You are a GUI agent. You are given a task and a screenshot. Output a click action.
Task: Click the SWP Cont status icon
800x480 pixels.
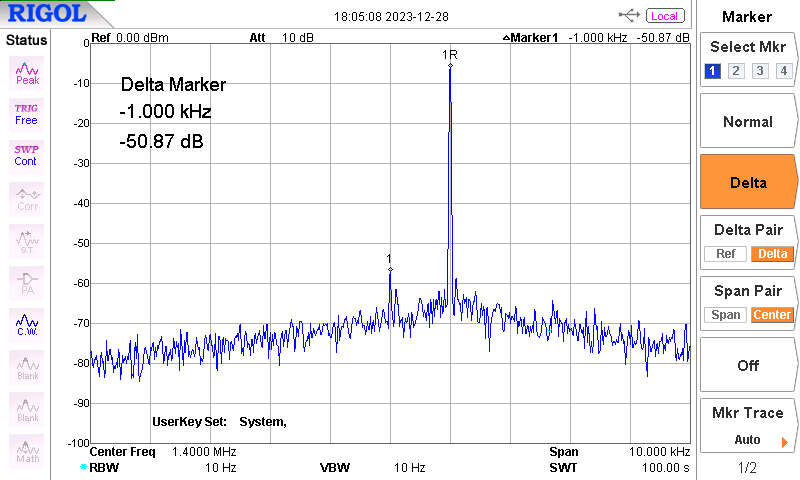coord(27,157)
